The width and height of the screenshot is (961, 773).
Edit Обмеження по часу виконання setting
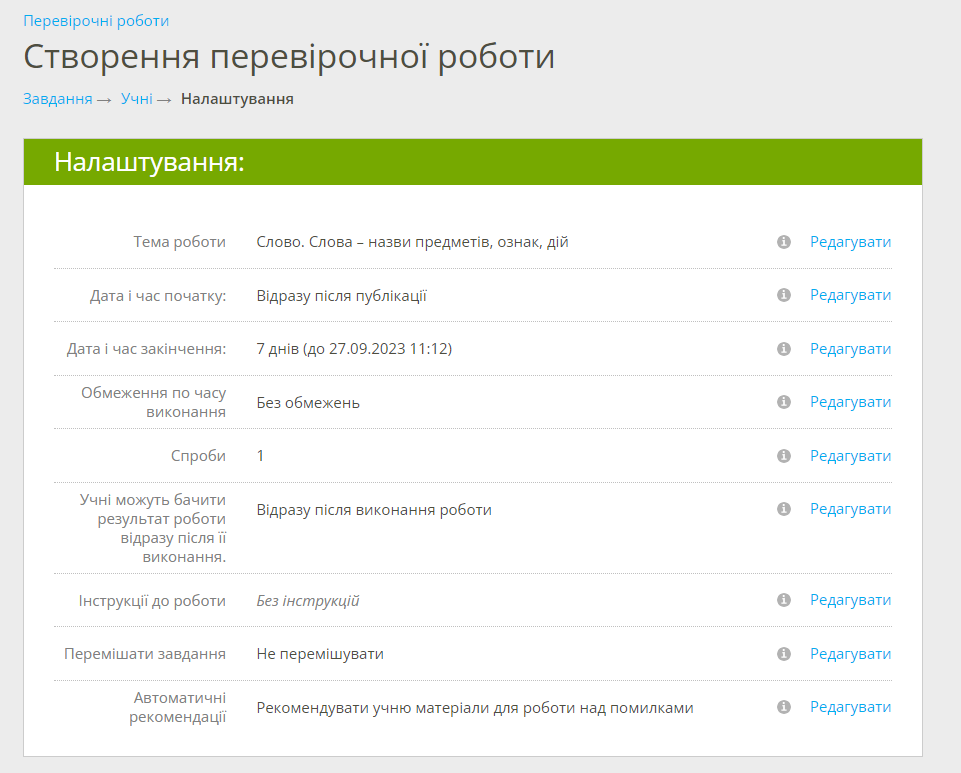point(850,402)
